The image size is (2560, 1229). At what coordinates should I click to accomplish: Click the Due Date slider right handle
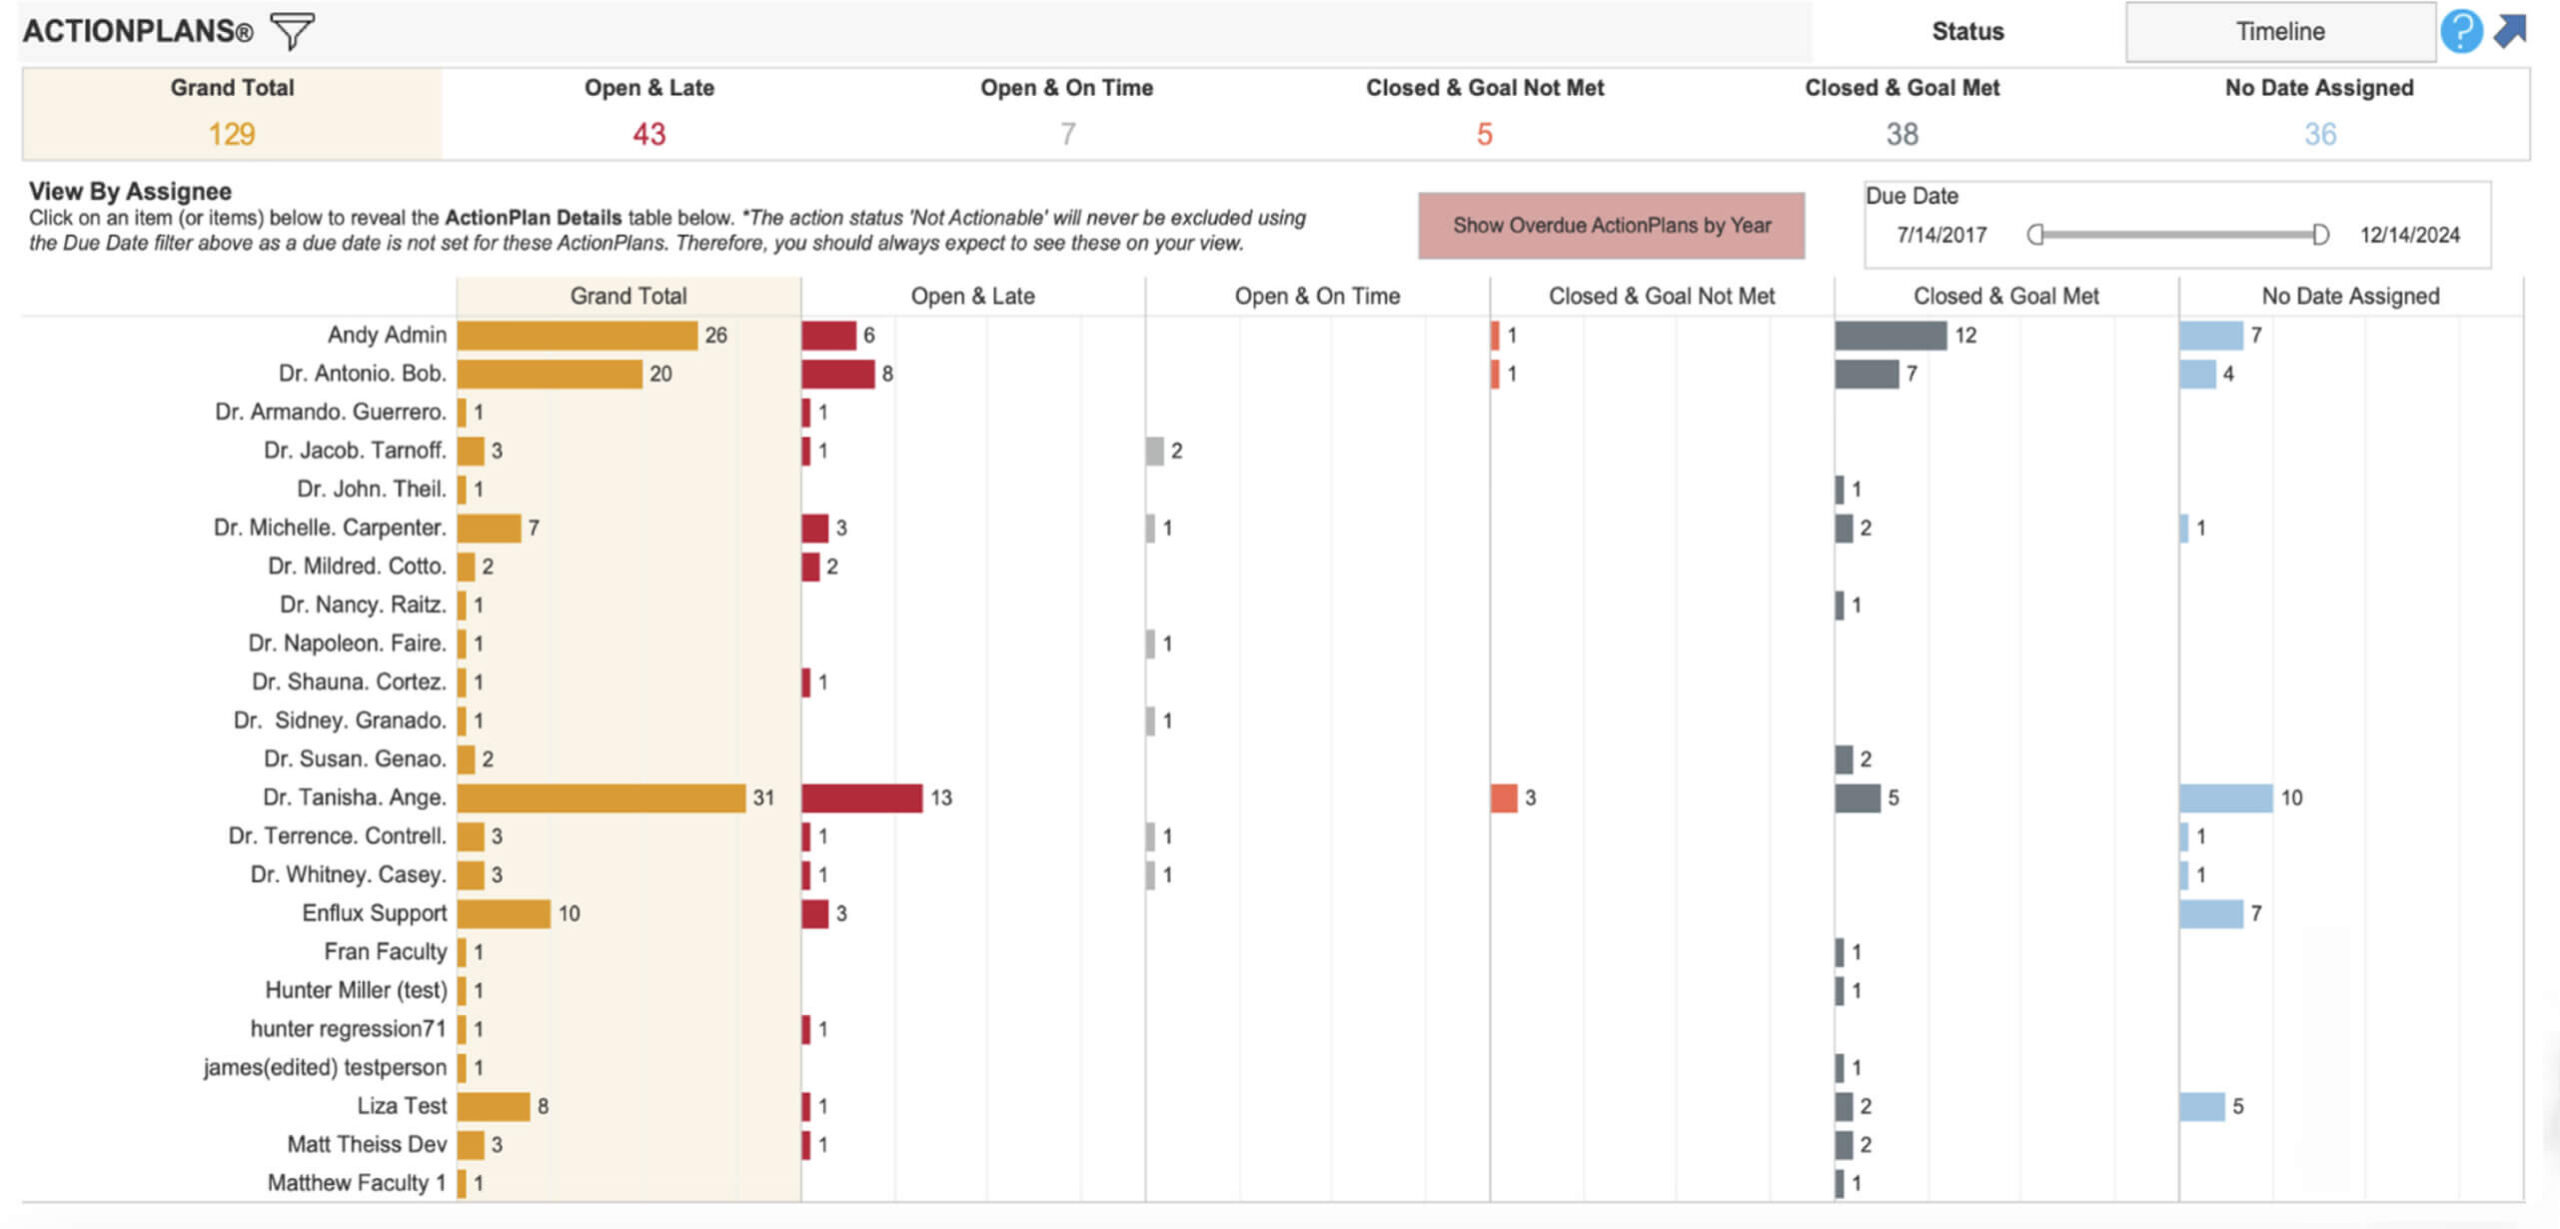coord(2320,235)
